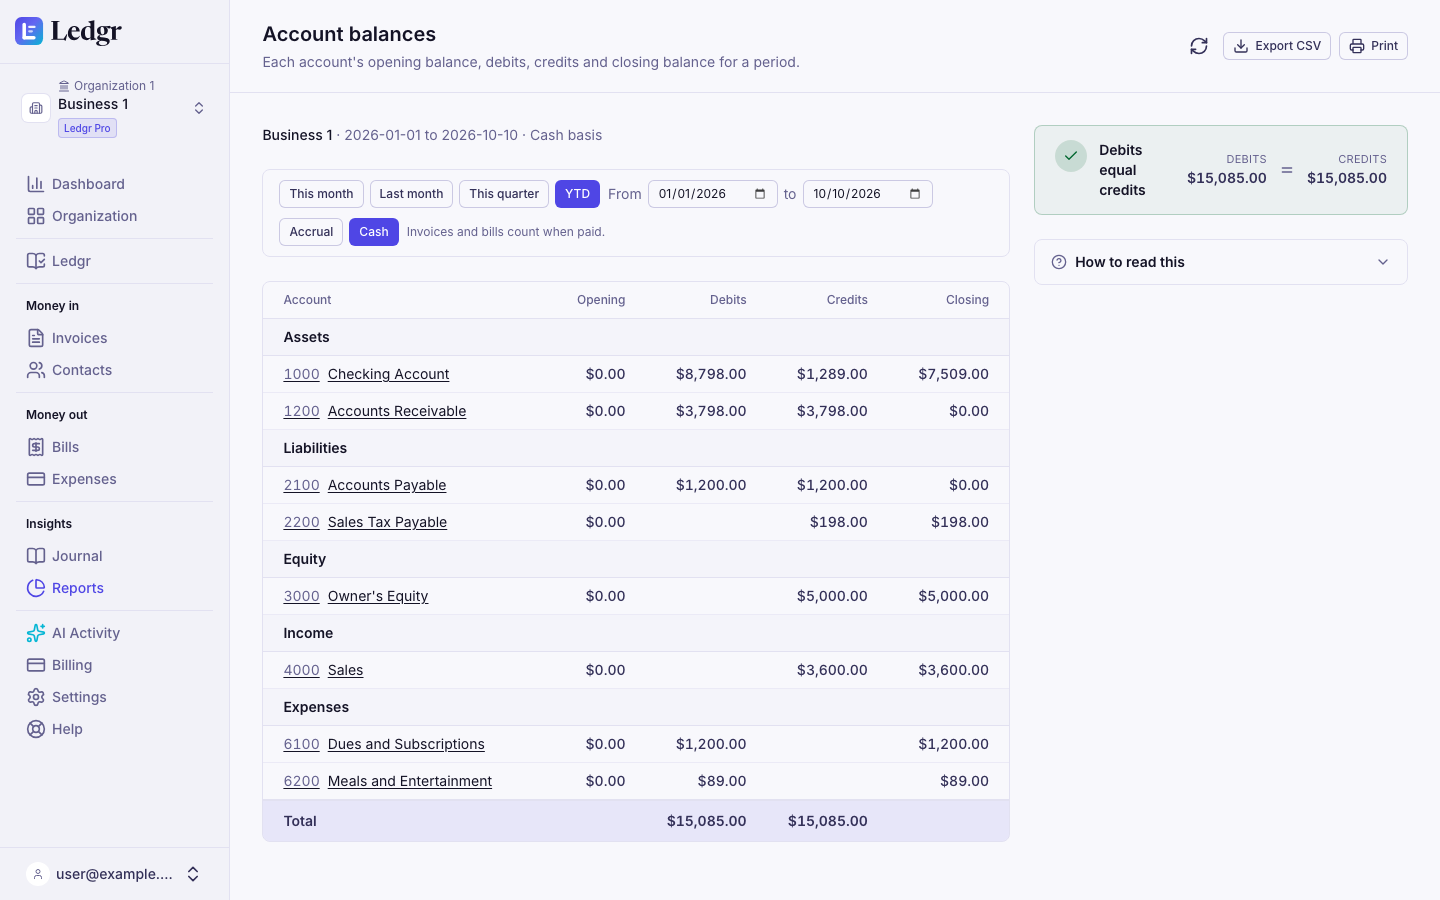The height and width of the screenshot is (900, 1440).
Task: Open Meals and Entertainment link
Action: (x=410, y=781)
